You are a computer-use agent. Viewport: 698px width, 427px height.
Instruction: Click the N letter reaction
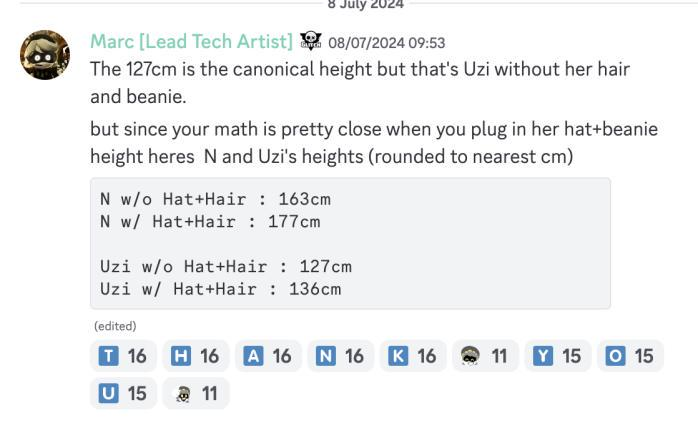tap(340, 357)
